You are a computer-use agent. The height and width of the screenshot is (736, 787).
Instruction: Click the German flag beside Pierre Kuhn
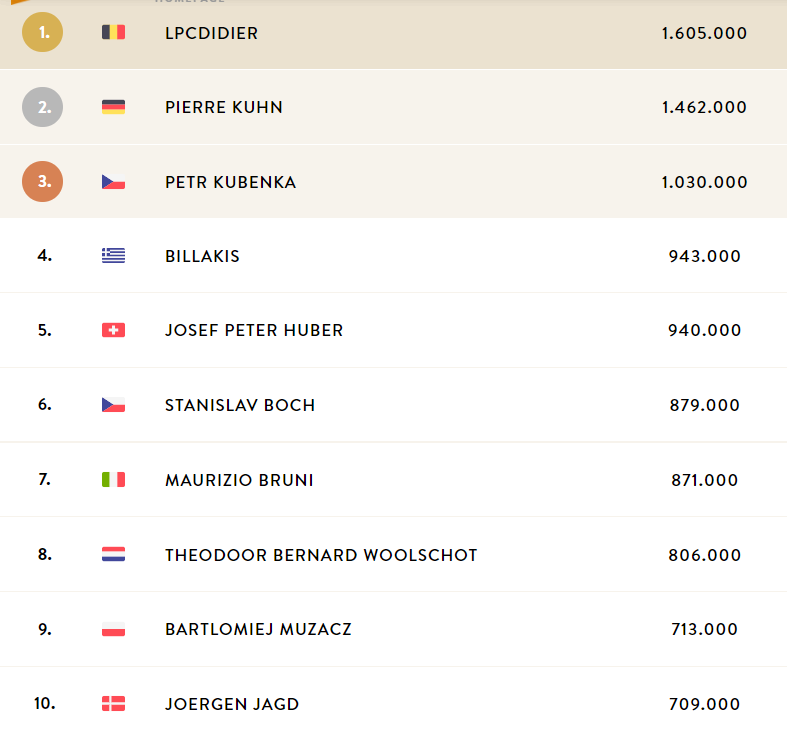click(x=113, y=107)
